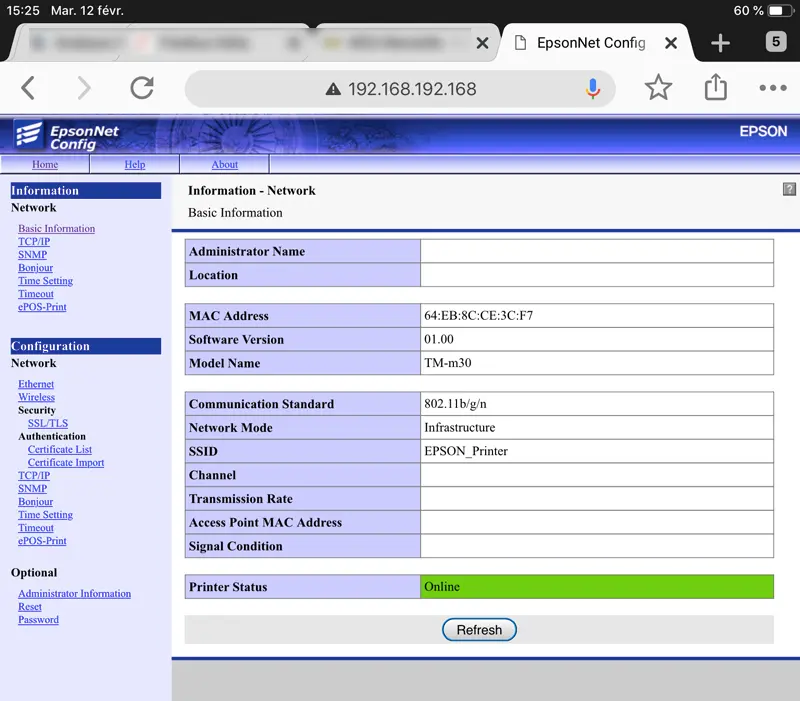Open the Help menu link

coord(135,164)
